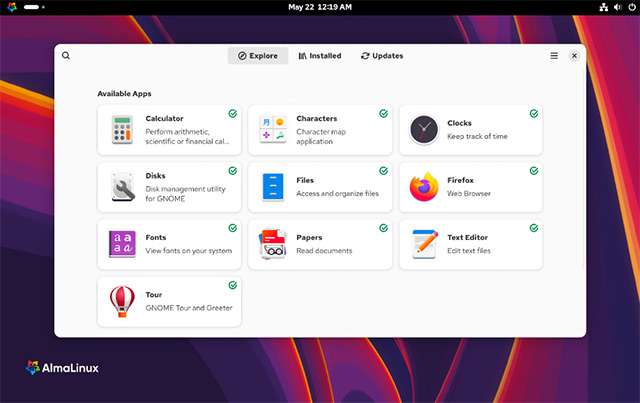Image resolution: width=640 pixels, height=403 pixels.
Task: Click installed checkmark on Clocks card
Action: coord(534,114)
